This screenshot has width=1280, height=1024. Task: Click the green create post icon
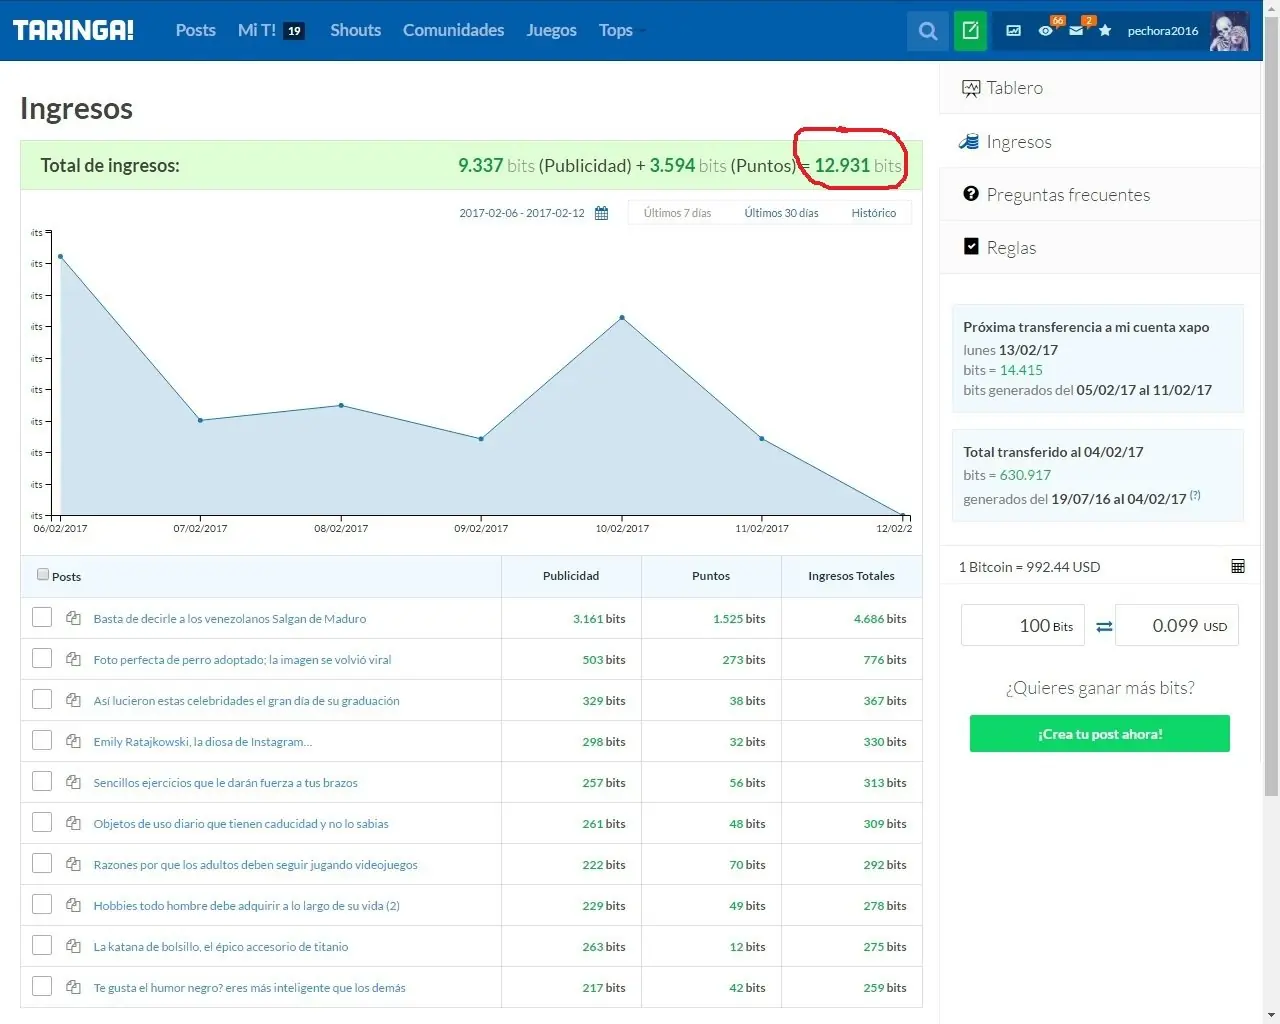(970, 31)
